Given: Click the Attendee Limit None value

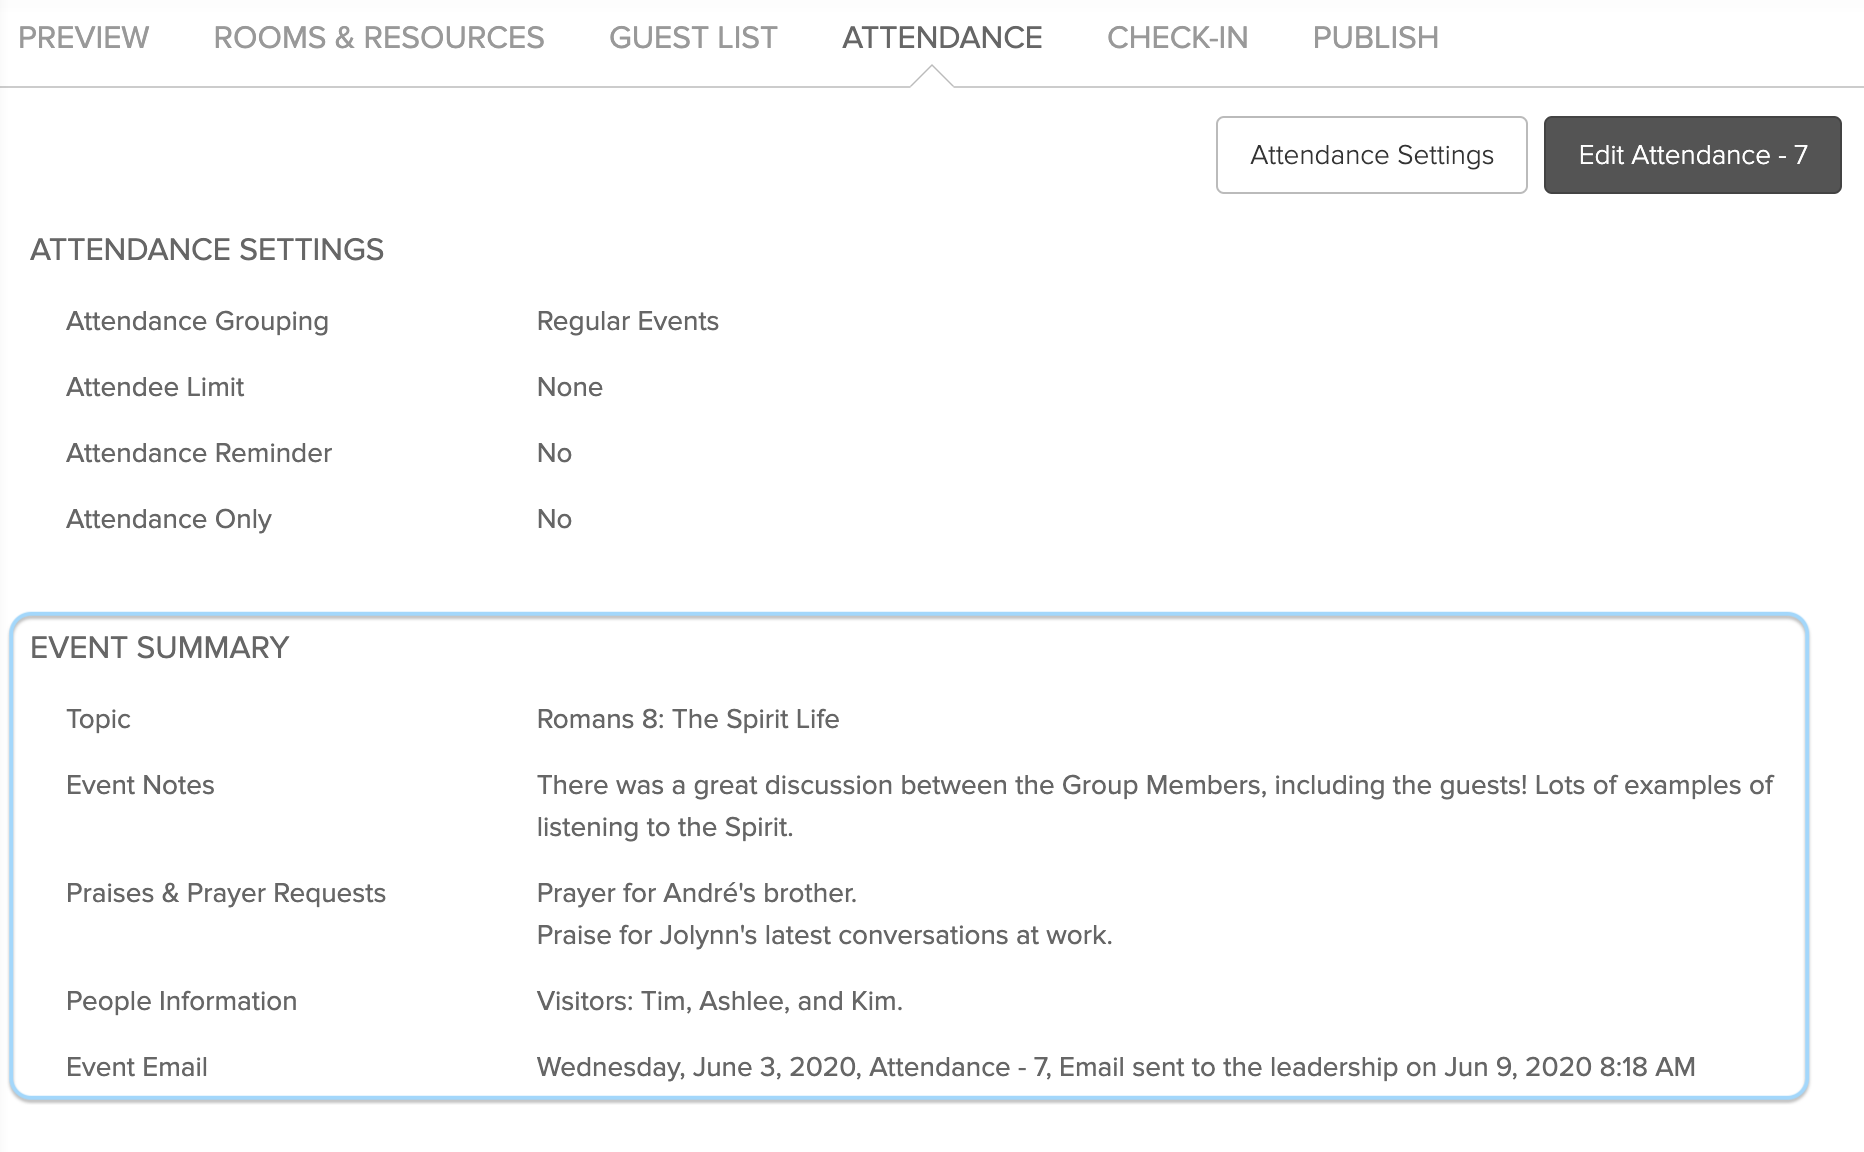Looking at the screenshot, I should [x=569, y=387].
